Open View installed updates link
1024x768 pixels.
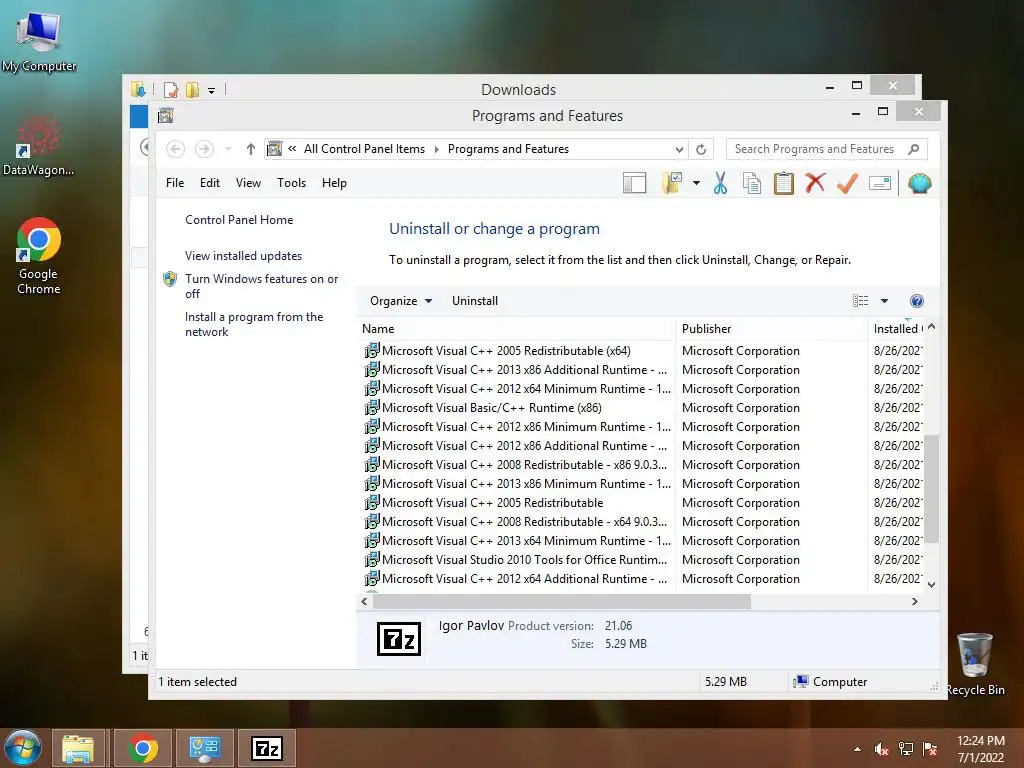244,256
